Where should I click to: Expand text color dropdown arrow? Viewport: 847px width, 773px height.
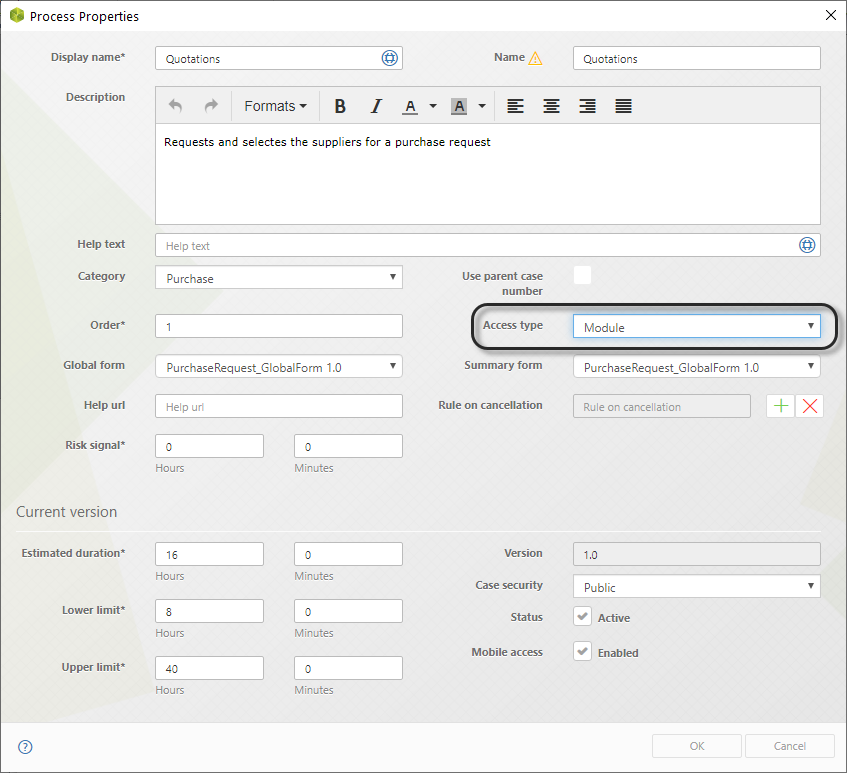click(x=433, y=106)
